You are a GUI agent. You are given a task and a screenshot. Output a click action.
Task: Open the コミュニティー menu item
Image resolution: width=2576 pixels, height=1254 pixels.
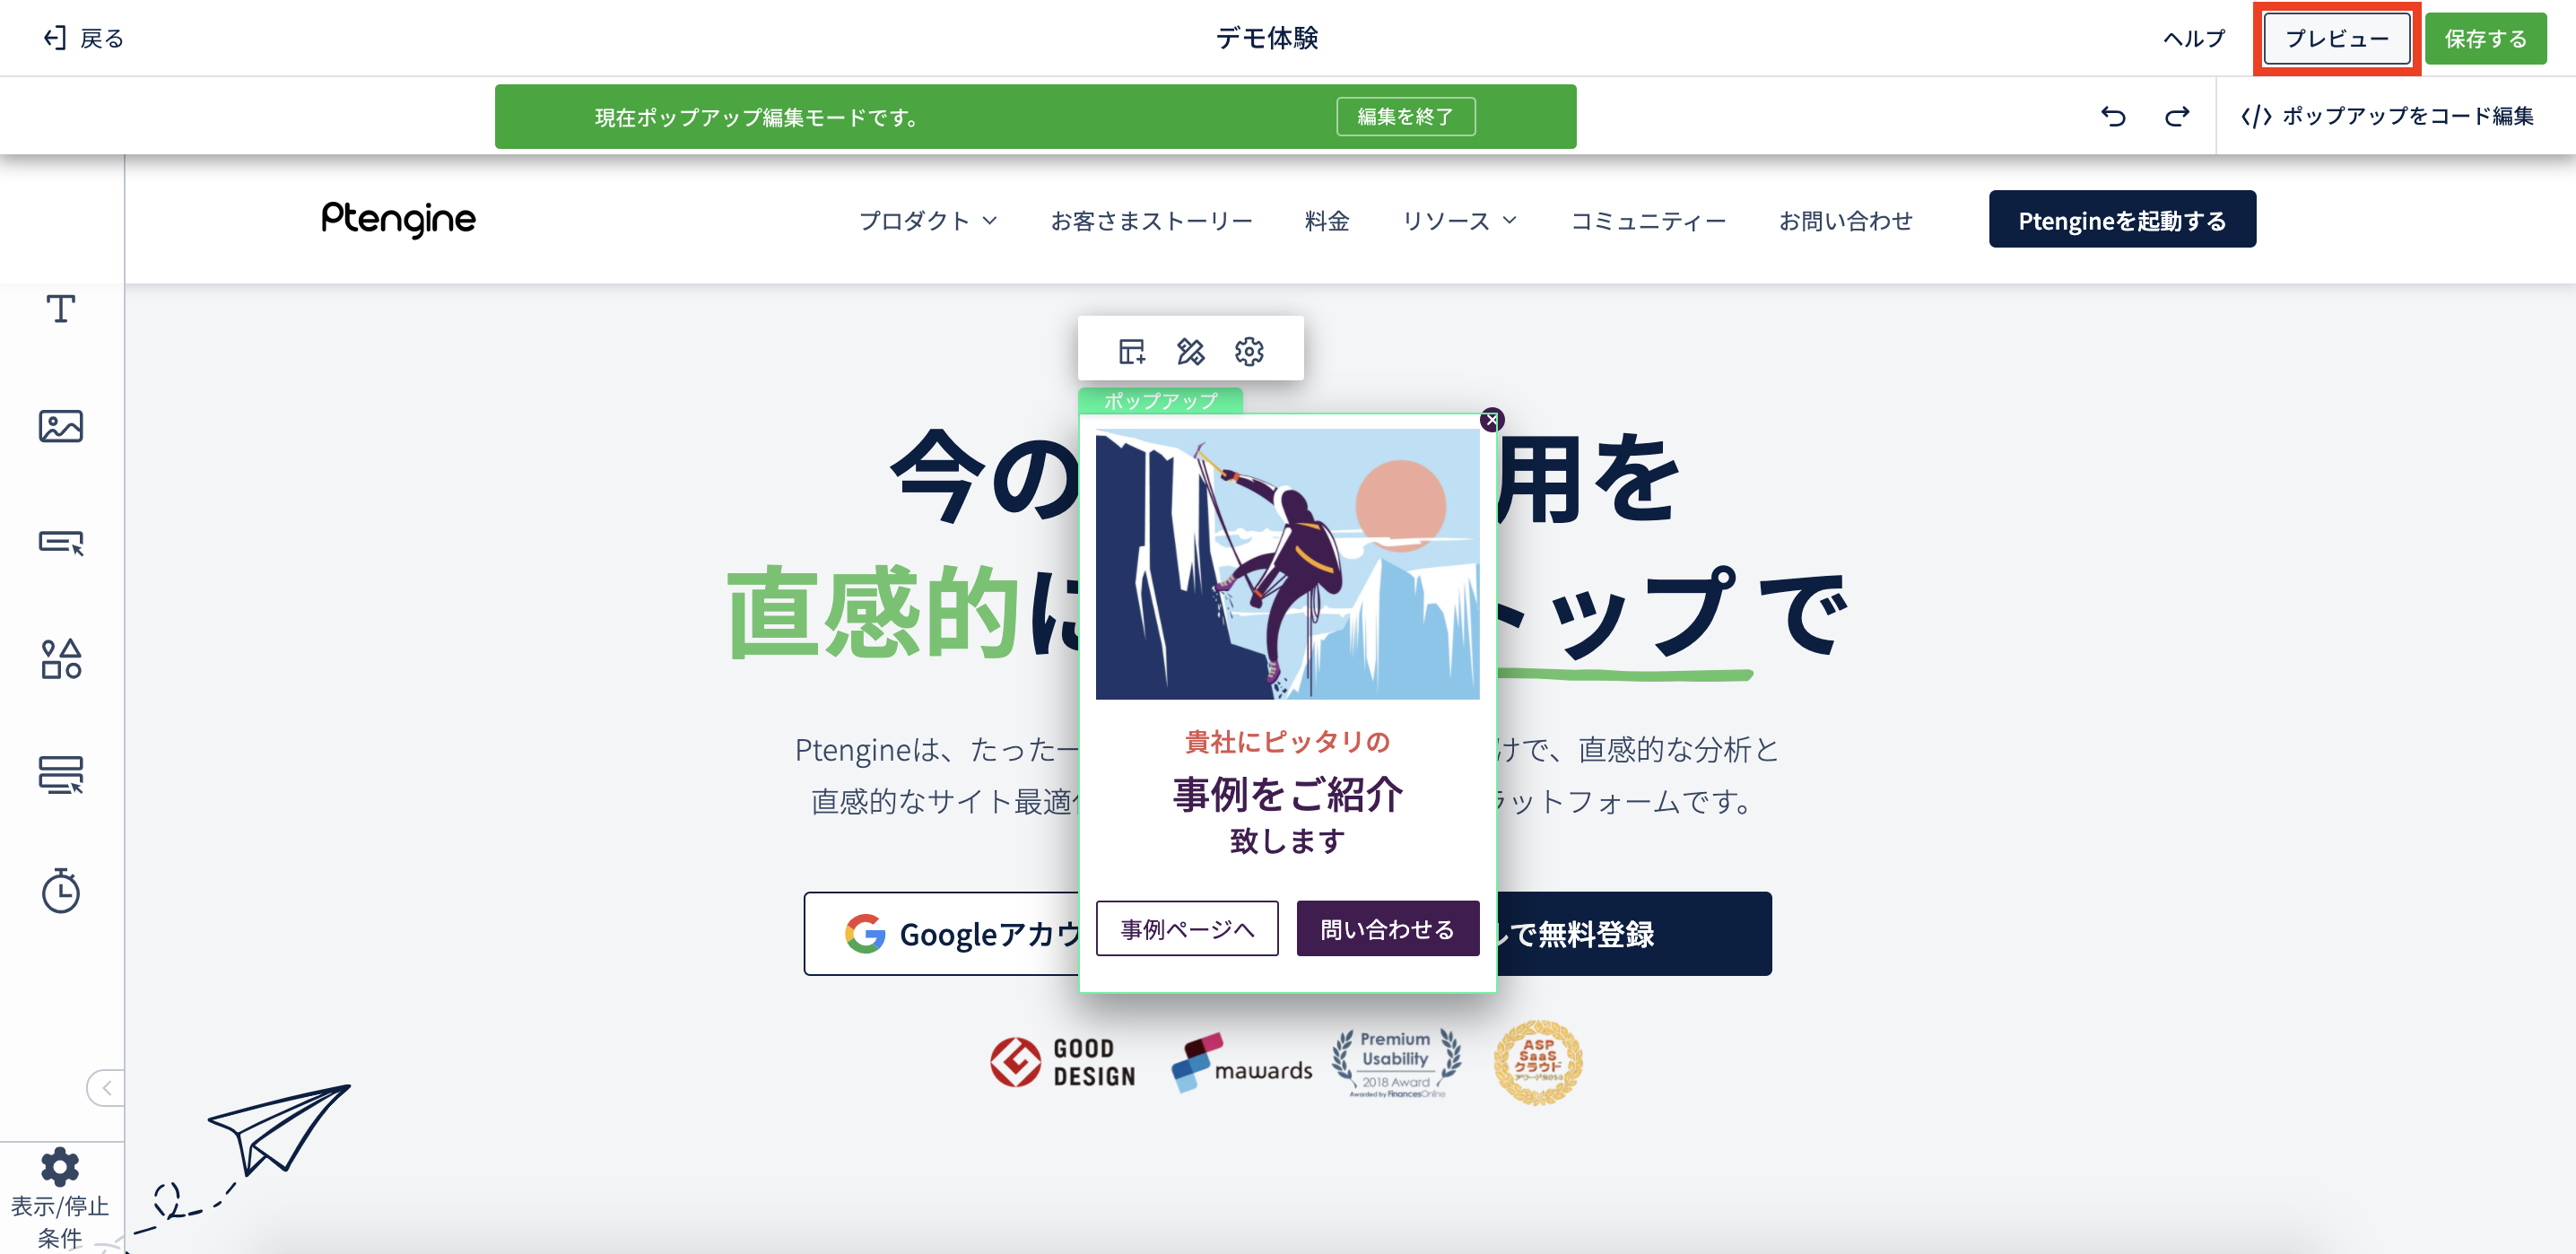pyautogui.click(x=1648, y=220)
